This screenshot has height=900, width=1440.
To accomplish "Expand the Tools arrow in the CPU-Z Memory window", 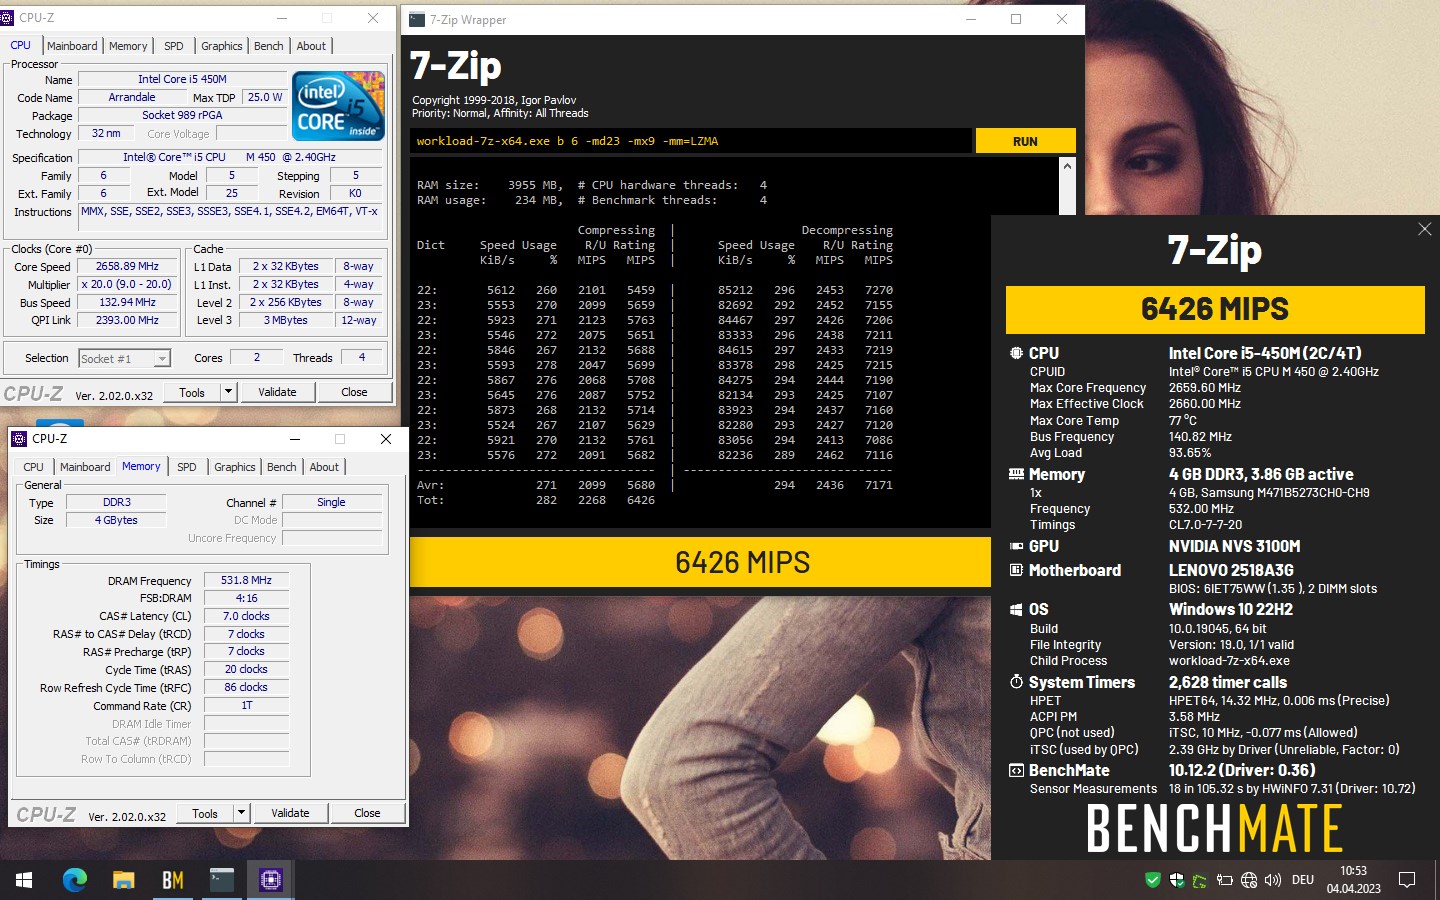I will [x=241, y=813].
